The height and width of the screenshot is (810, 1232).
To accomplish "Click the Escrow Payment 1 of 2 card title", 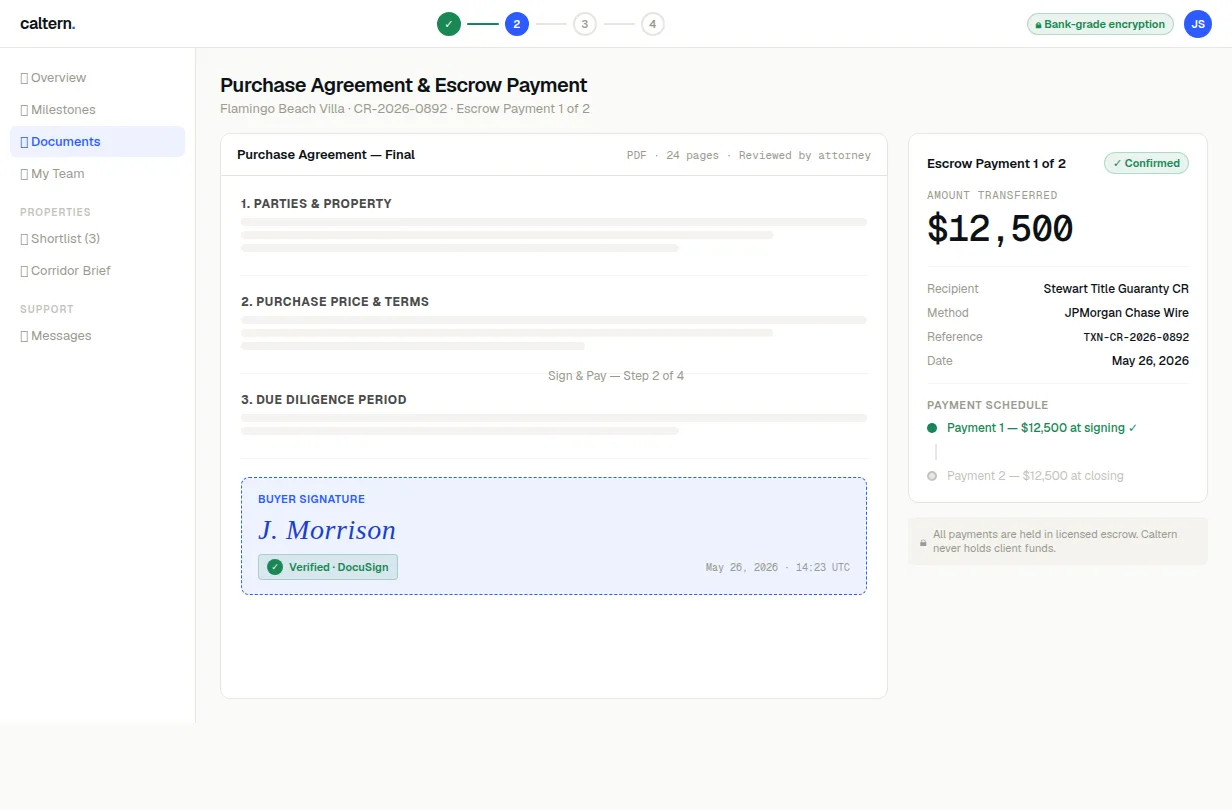I will 996,164.
